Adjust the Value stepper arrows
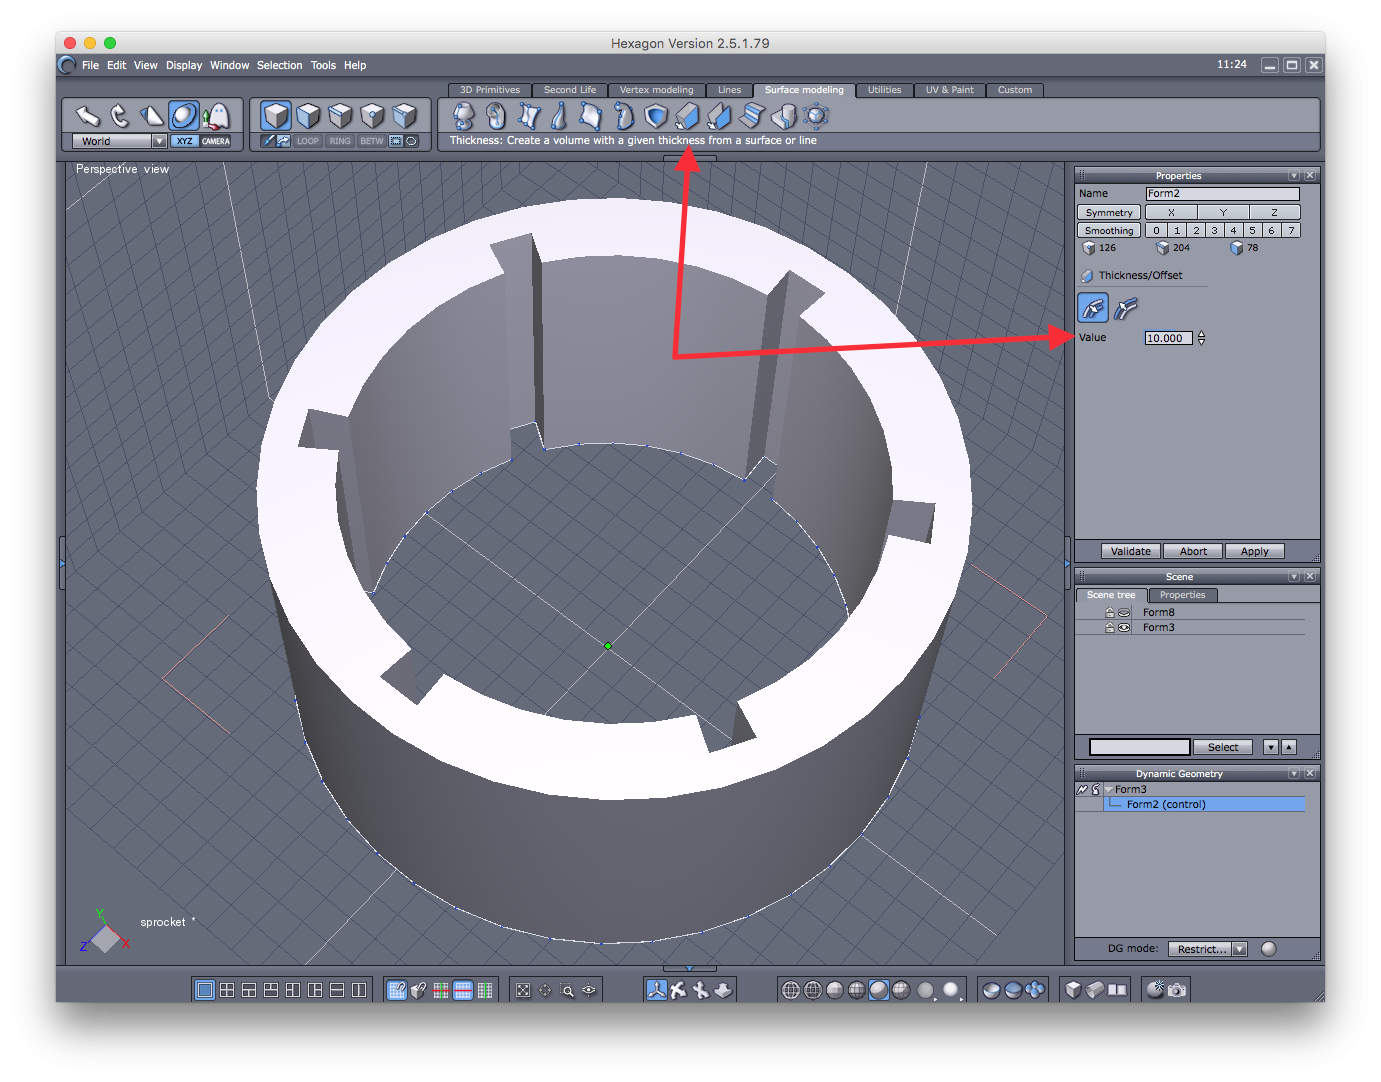This screenshot has height=1082, width=1381. [1201, 338]
